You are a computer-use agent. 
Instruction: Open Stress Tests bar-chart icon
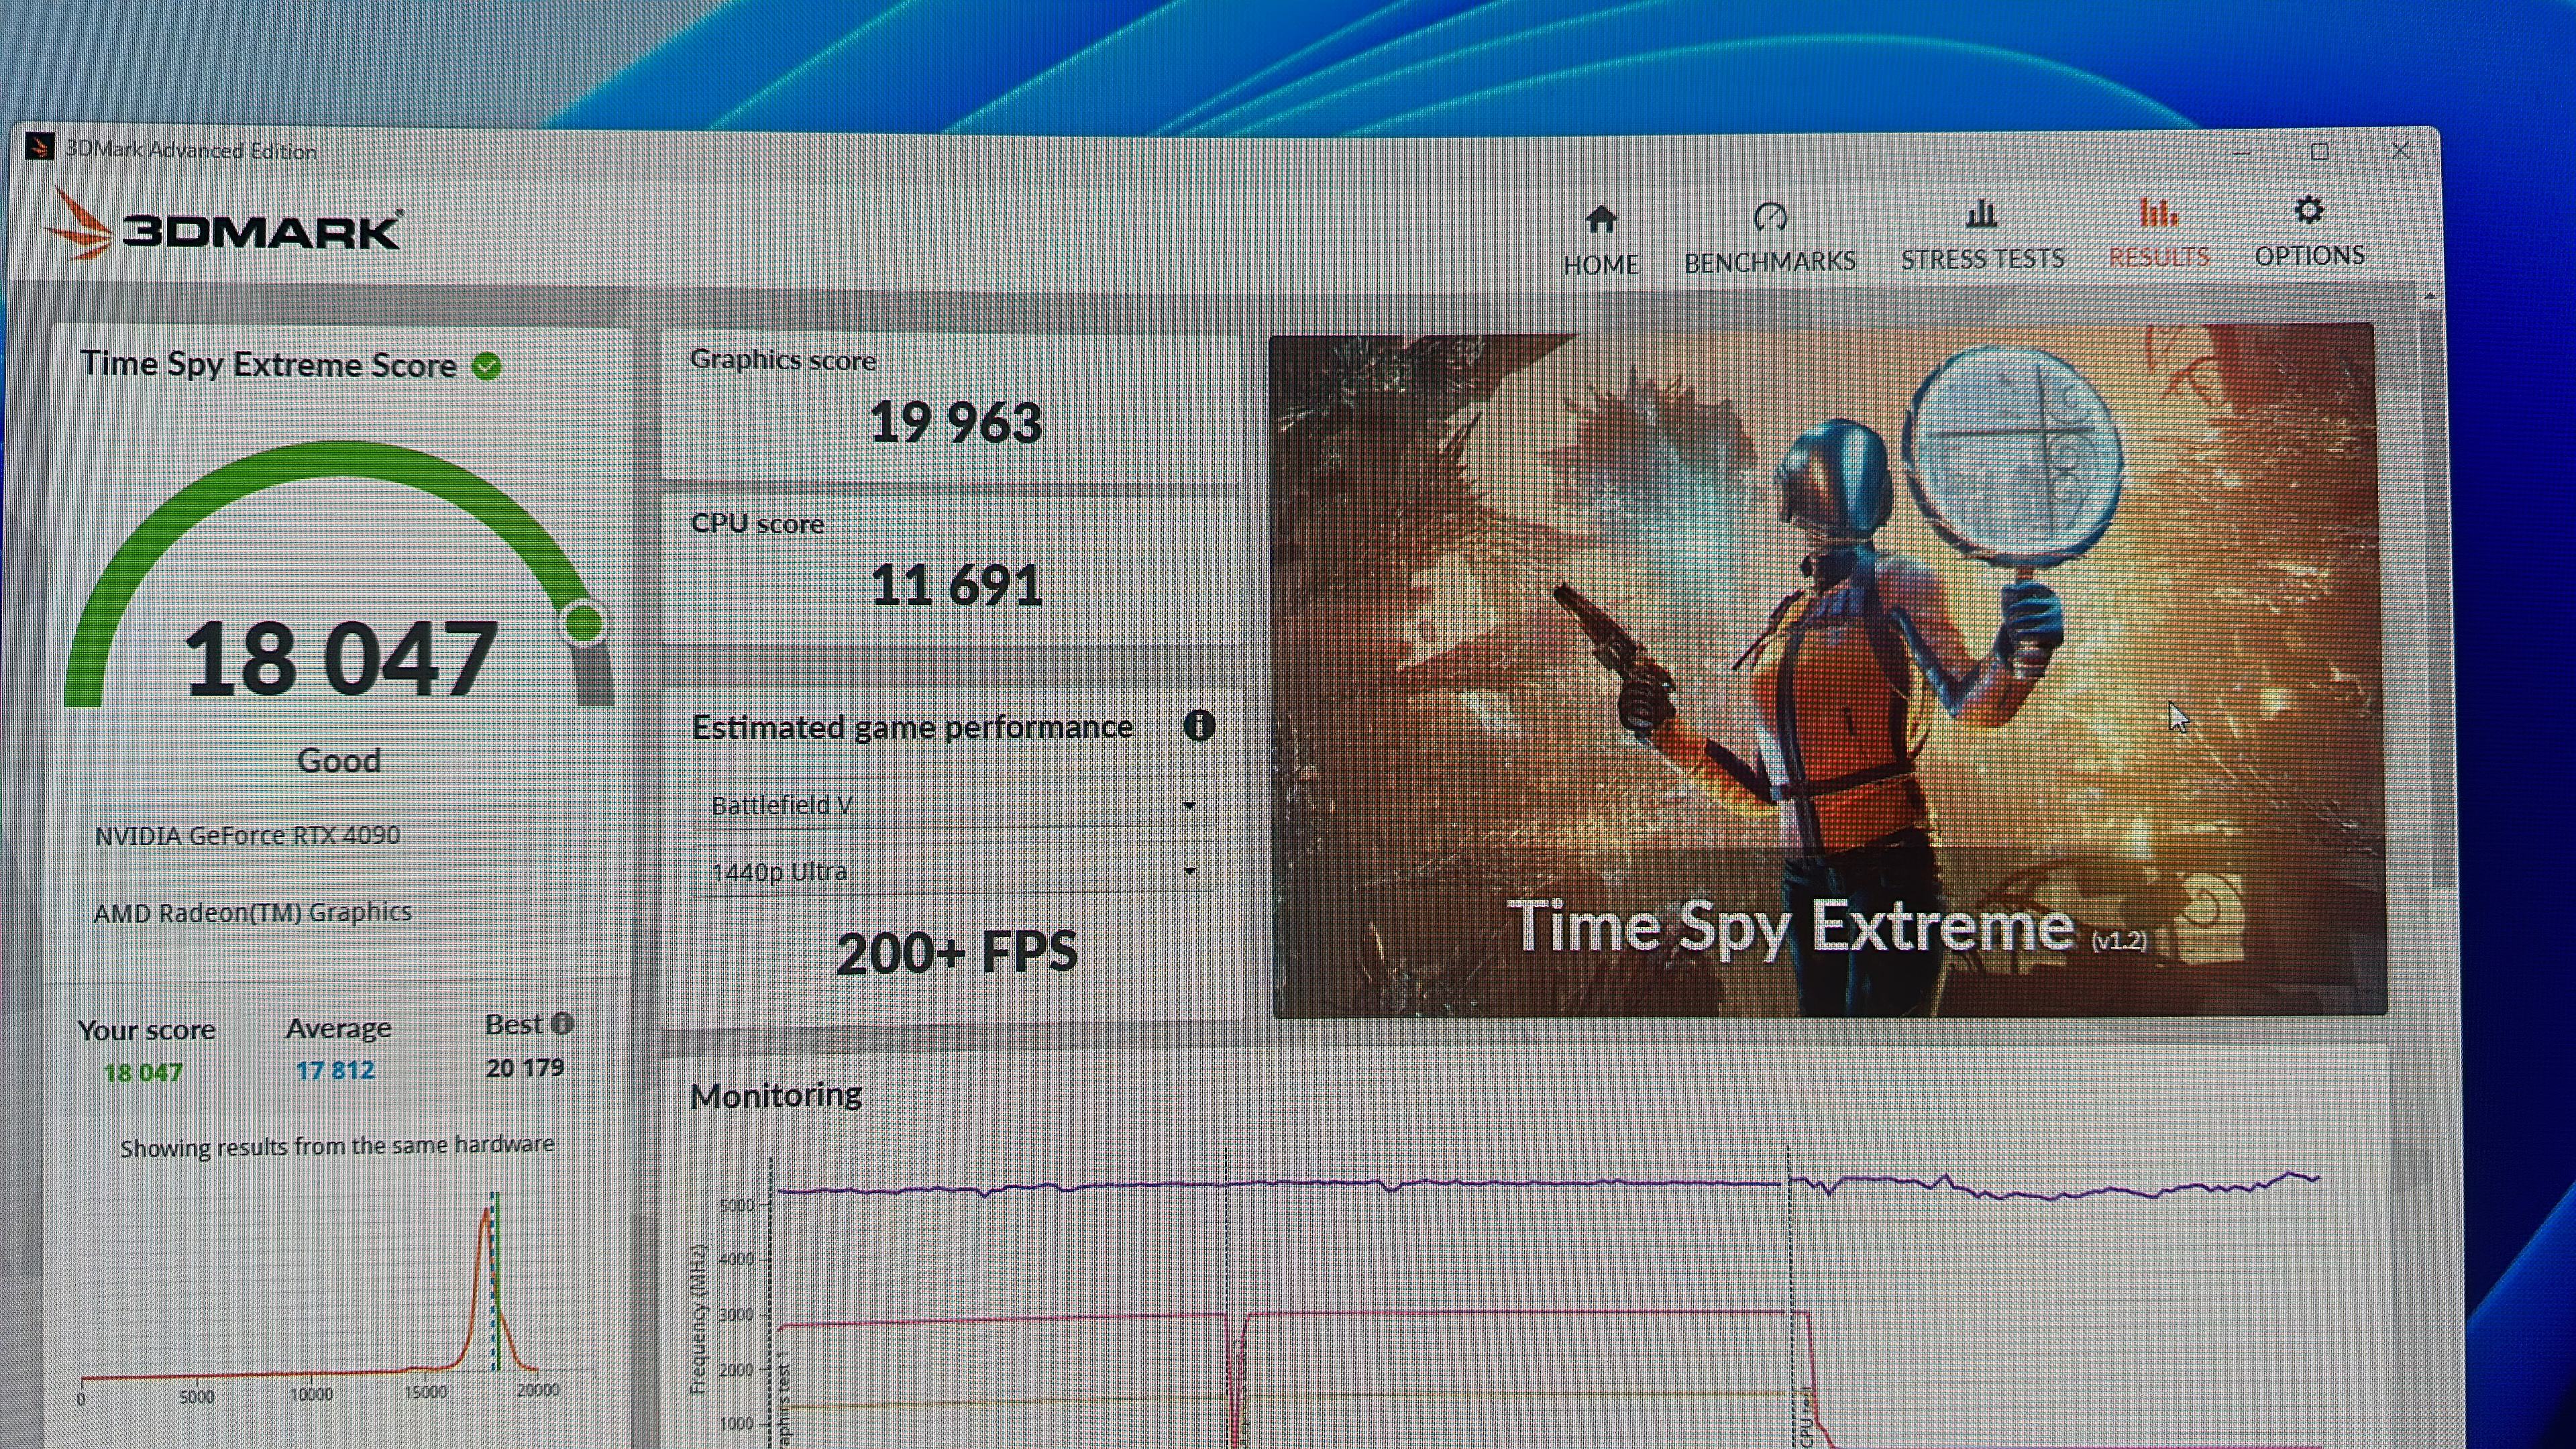coord(1981,214)
